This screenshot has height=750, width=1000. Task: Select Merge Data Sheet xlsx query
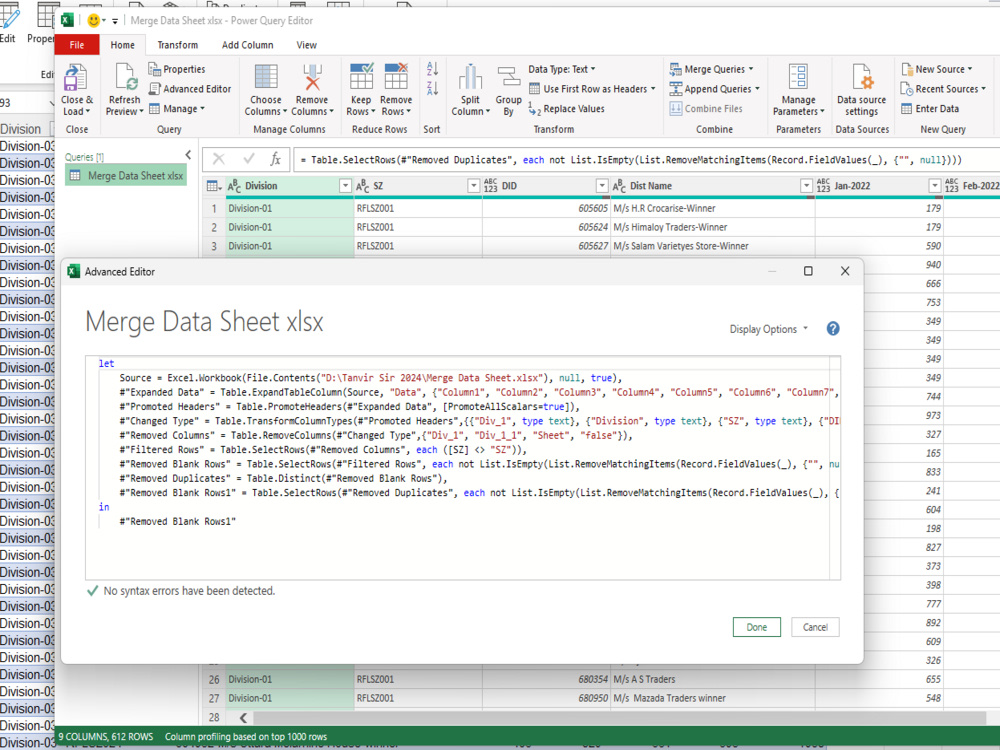[x=126, y=175]
